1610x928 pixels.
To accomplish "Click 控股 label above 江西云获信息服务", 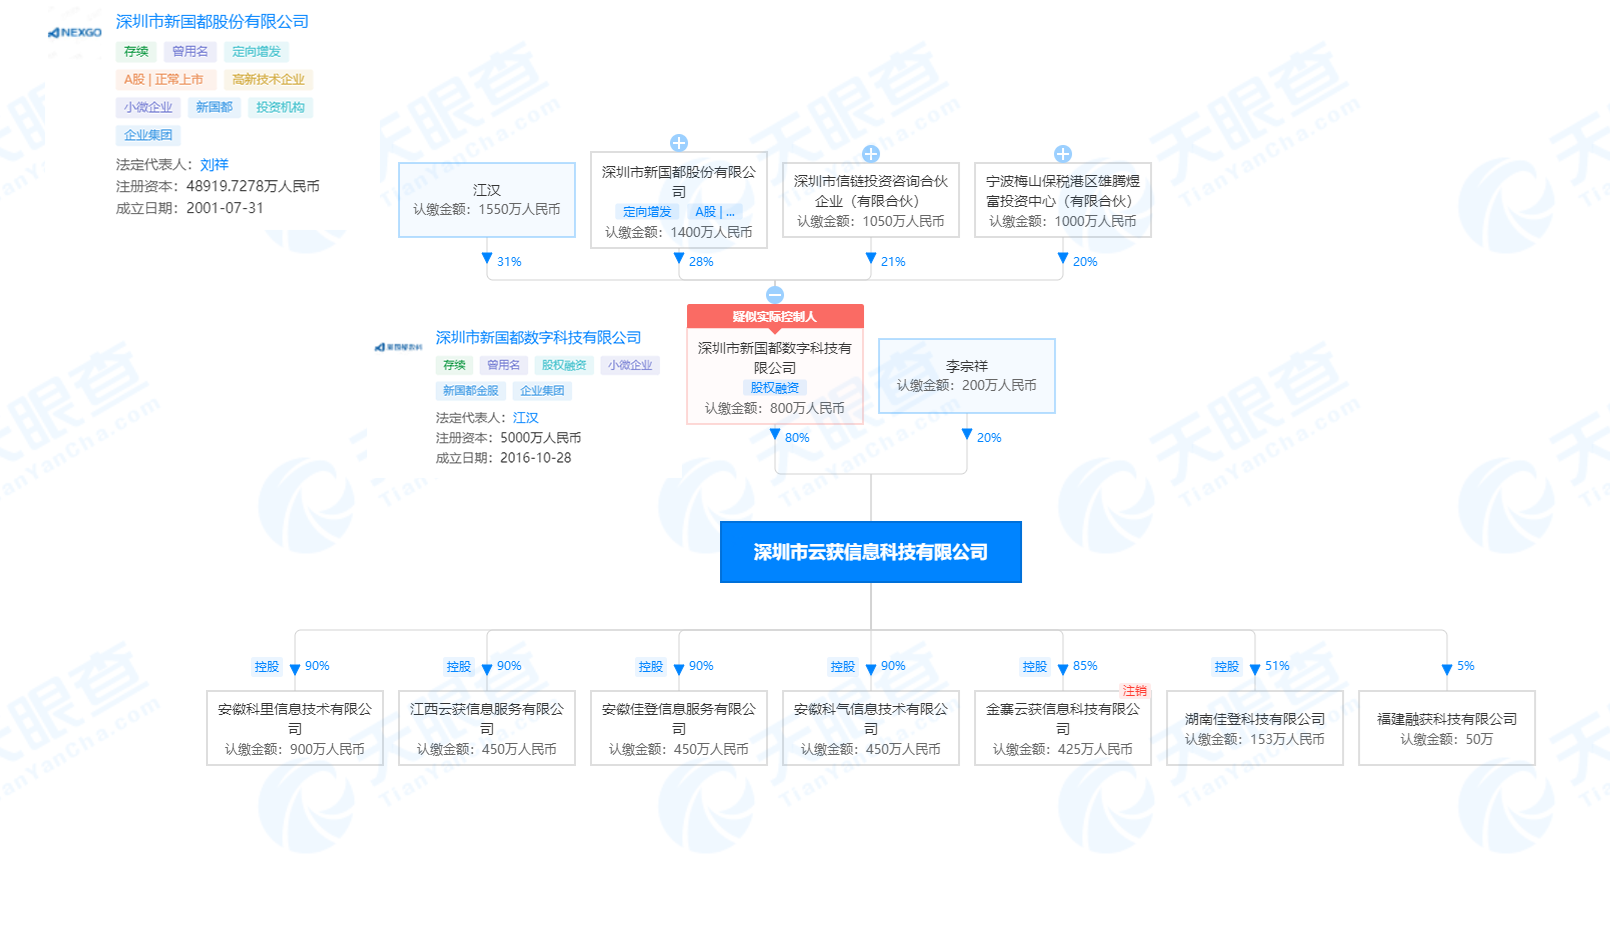I will pyautogui.click(x=458, y=667).
